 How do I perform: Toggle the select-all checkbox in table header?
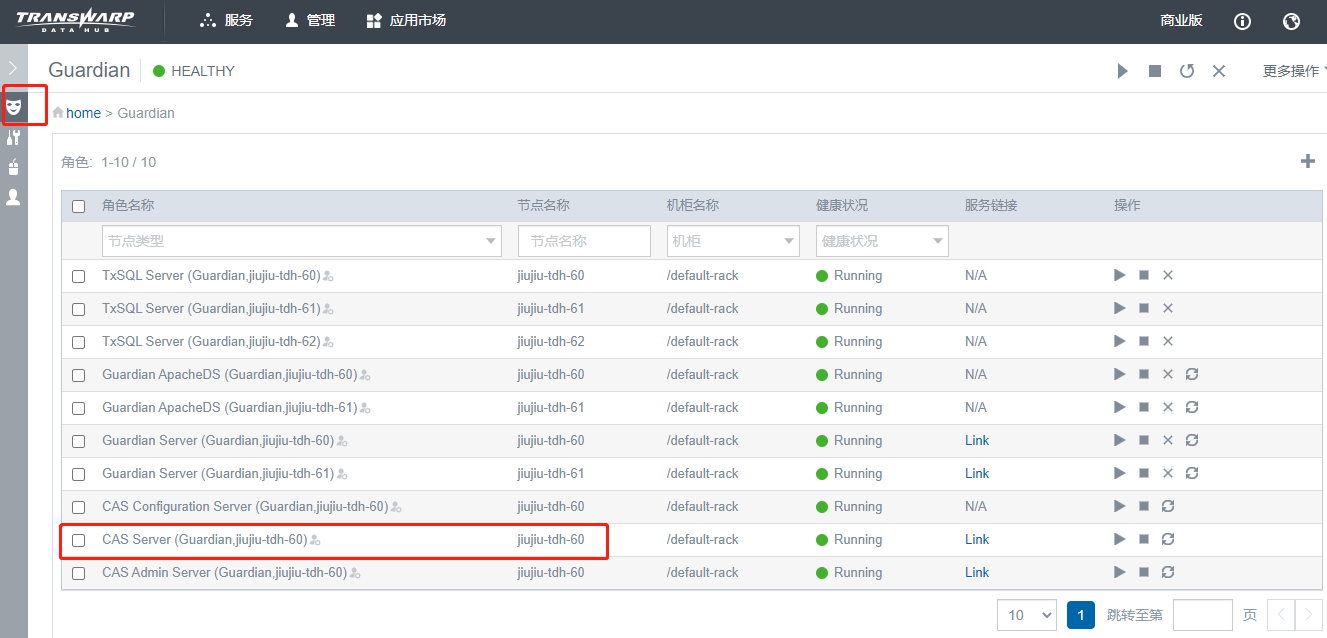79,206
